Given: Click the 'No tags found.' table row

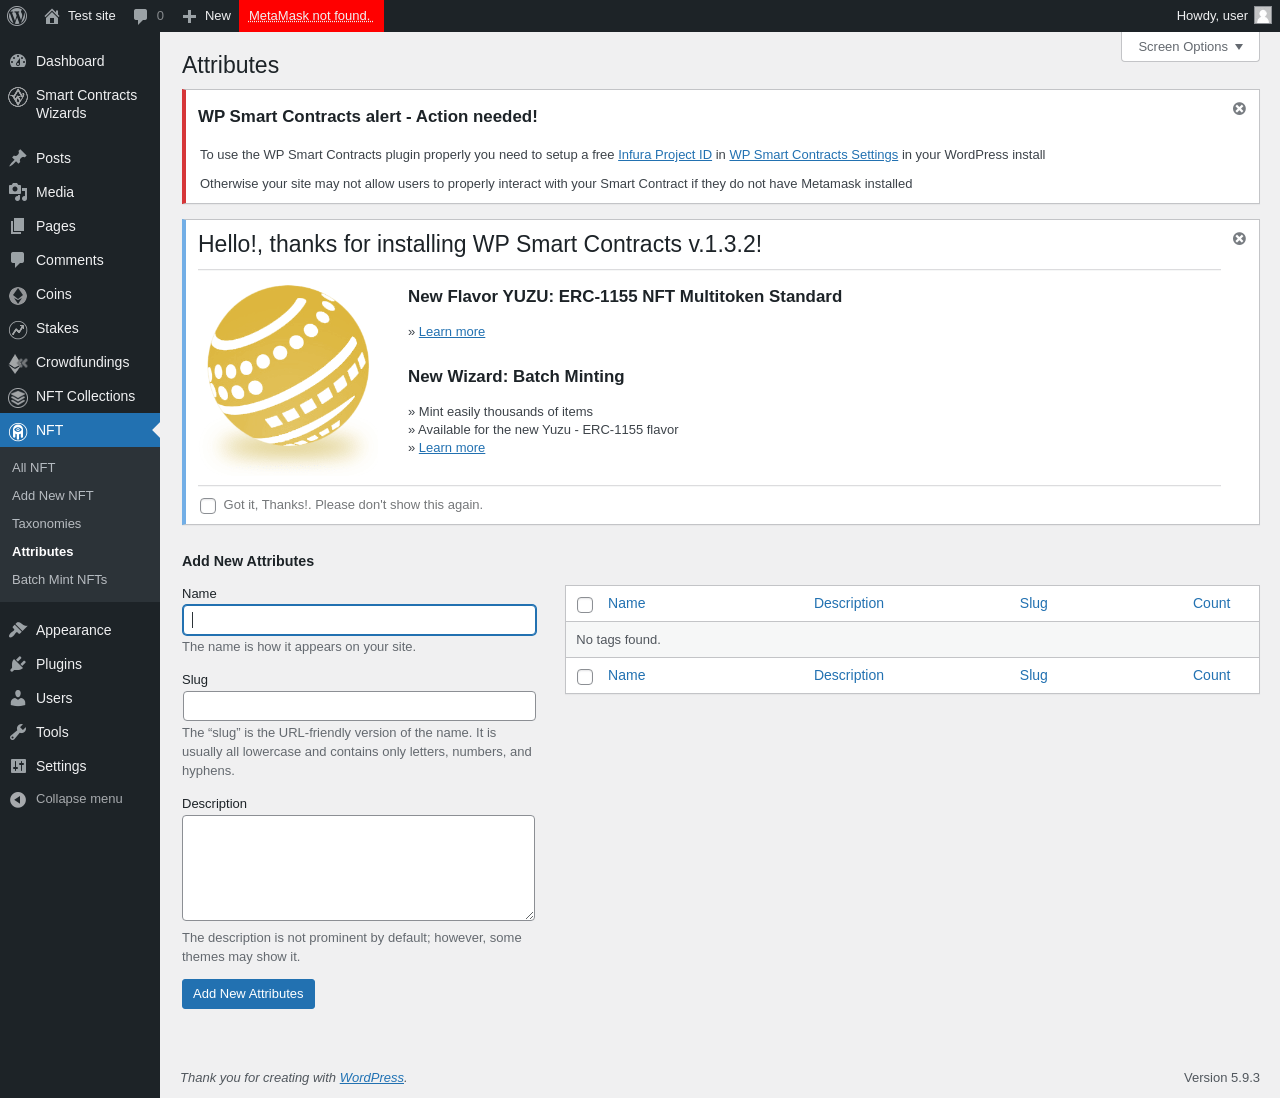Looking at the screenshot, I should [x=912, y=640].
